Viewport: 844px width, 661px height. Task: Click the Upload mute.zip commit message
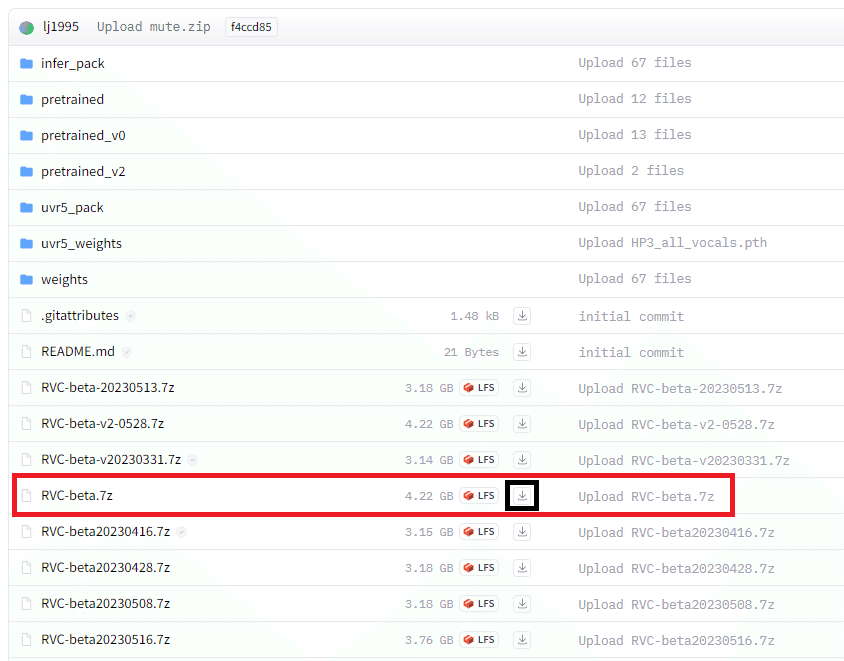coord(153,26)
